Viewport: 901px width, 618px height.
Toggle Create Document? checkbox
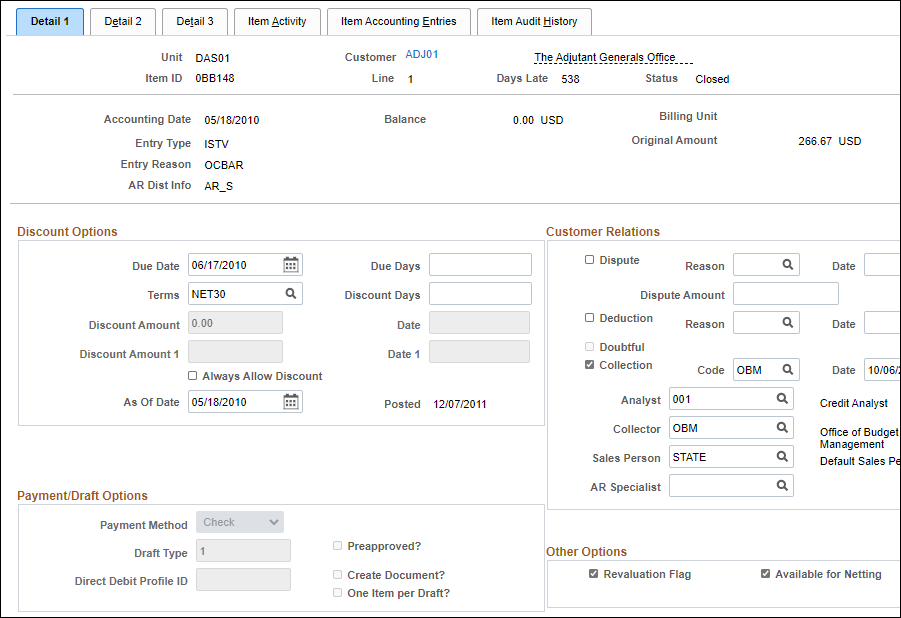point(337,574)
